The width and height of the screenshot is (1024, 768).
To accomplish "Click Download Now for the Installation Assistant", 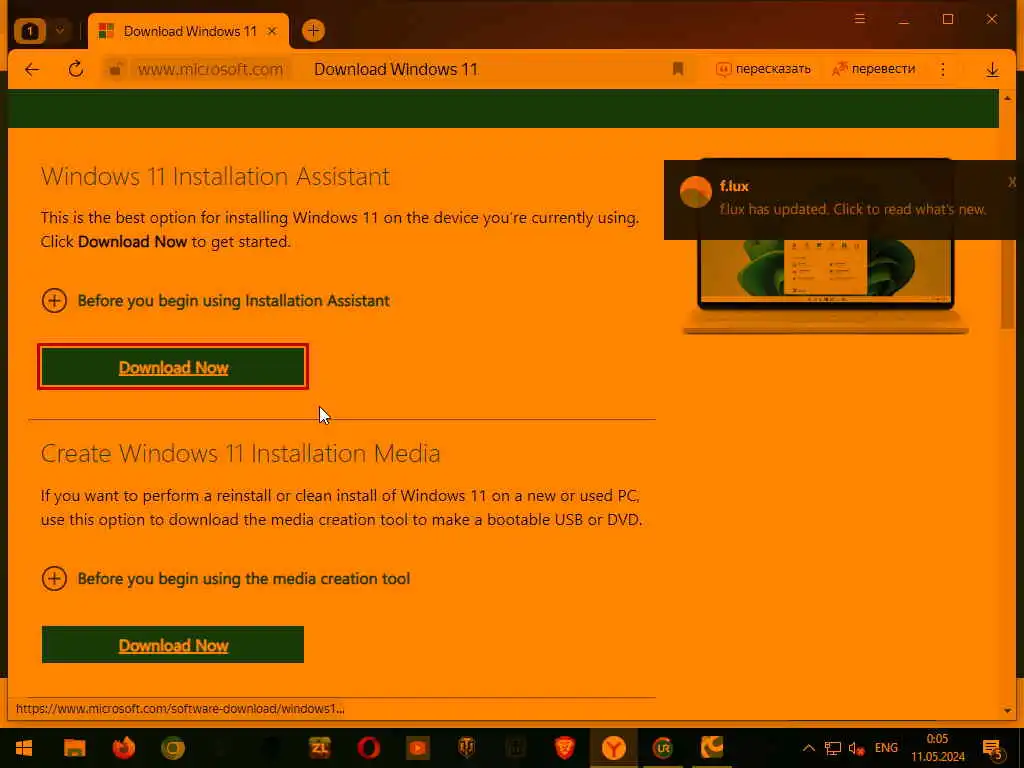I will (173, 367).
